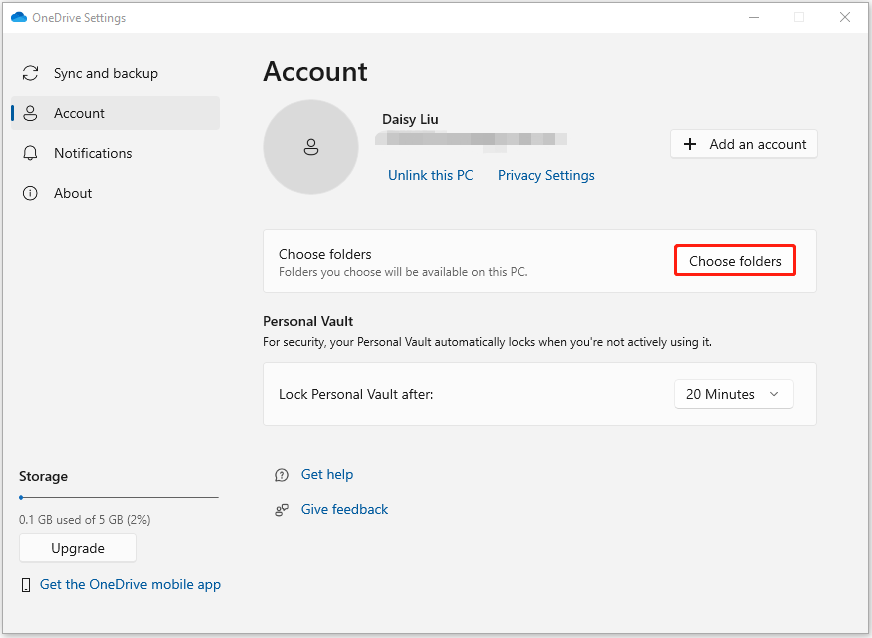This screenshot has height=638, width=872.
Task: Click the OneDrive cloud icon in title bar
Action: click(x=19, y=17)
